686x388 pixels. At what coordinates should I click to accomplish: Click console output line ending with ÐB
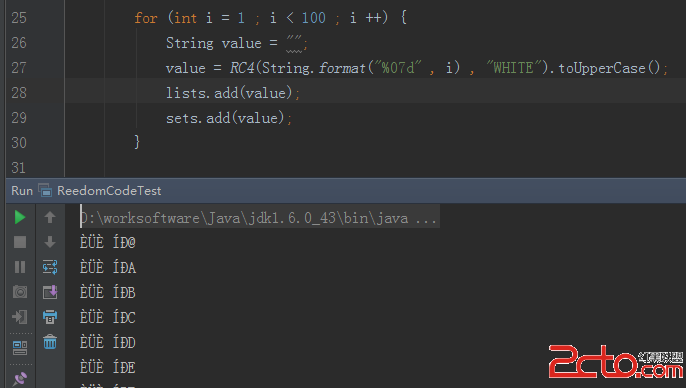coord(108,292)
